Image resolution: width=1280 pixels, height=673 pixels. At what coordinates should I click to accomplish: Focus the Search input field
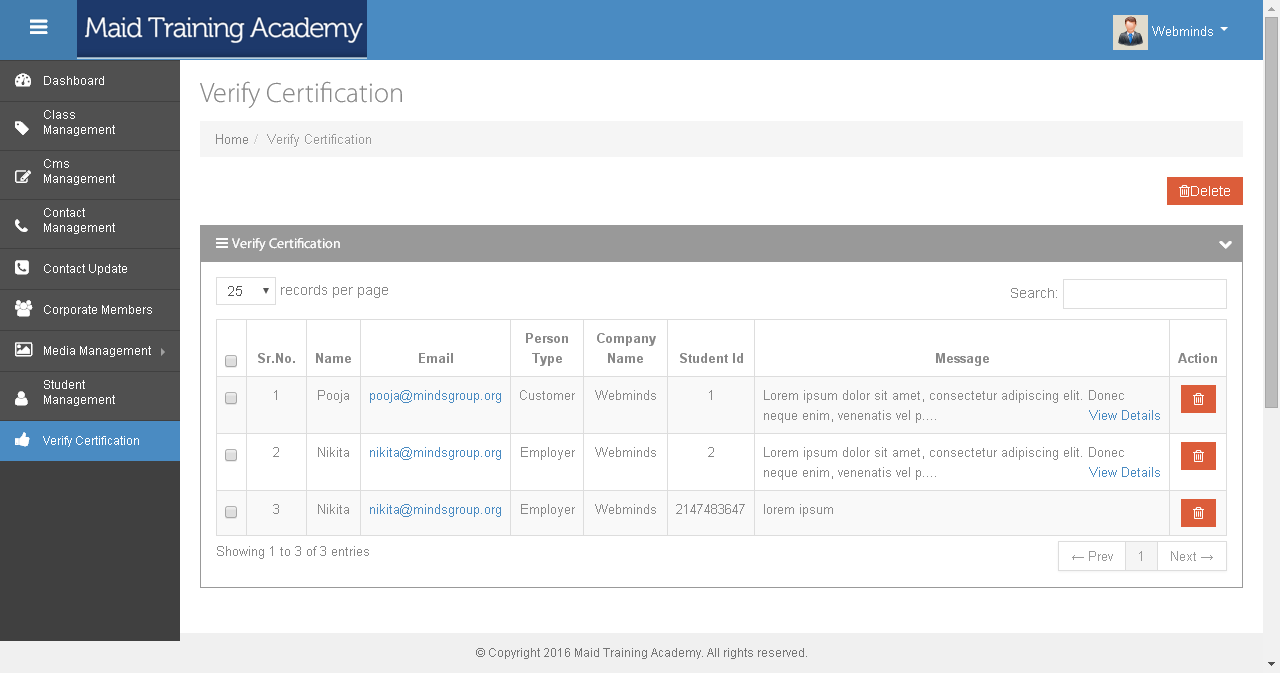[1144, 293]
